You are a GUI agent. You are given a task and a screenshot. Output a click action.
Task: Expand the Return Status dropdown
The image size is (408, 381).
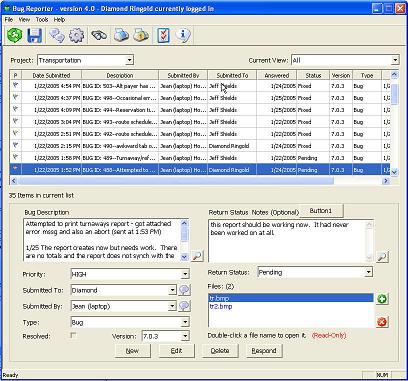click(x=368, y=272)
